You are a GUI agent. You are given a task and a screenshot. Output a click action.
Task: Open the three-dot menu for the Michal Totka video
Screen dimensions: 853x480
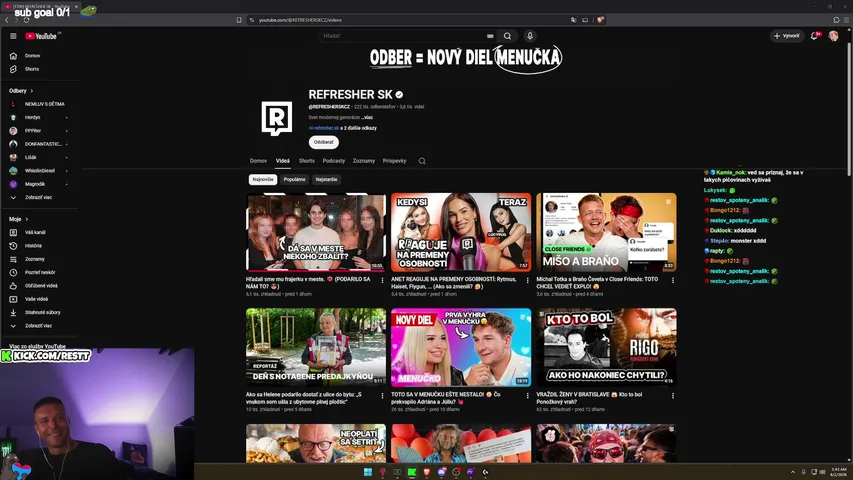[673, 280]
